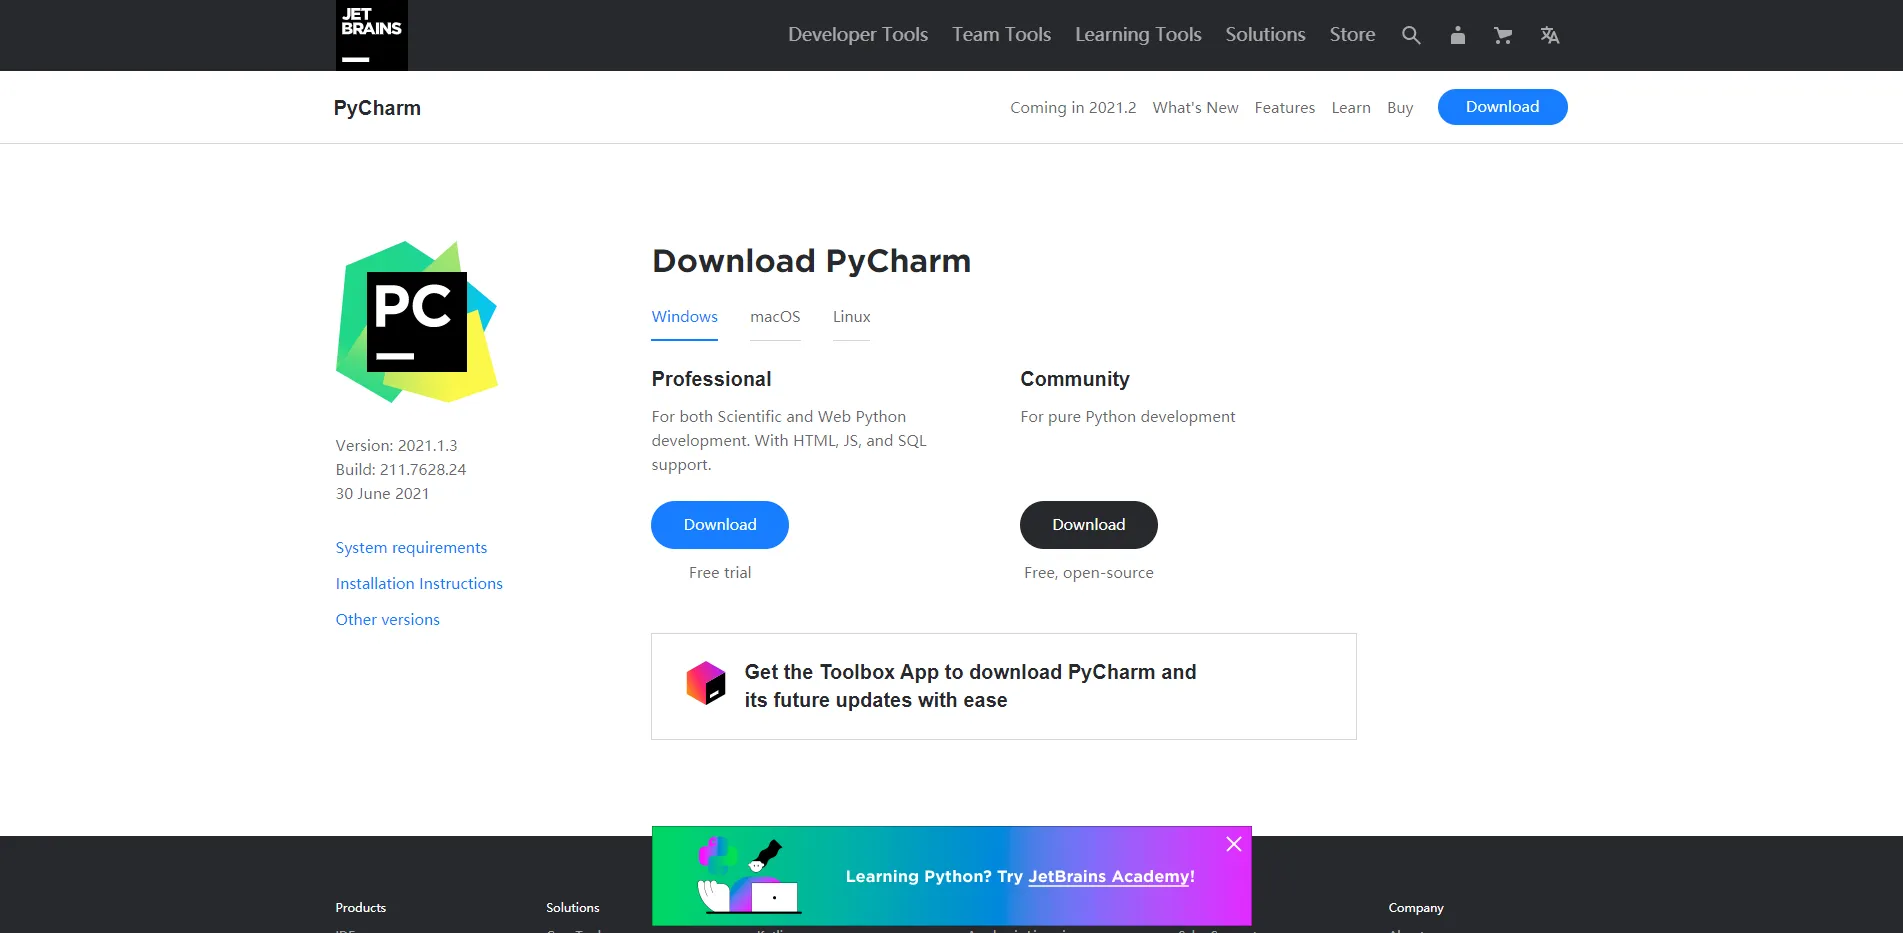1903x933 pixels.
Task: Download PyCharm Professional edition
Action: tap(720, 525)
